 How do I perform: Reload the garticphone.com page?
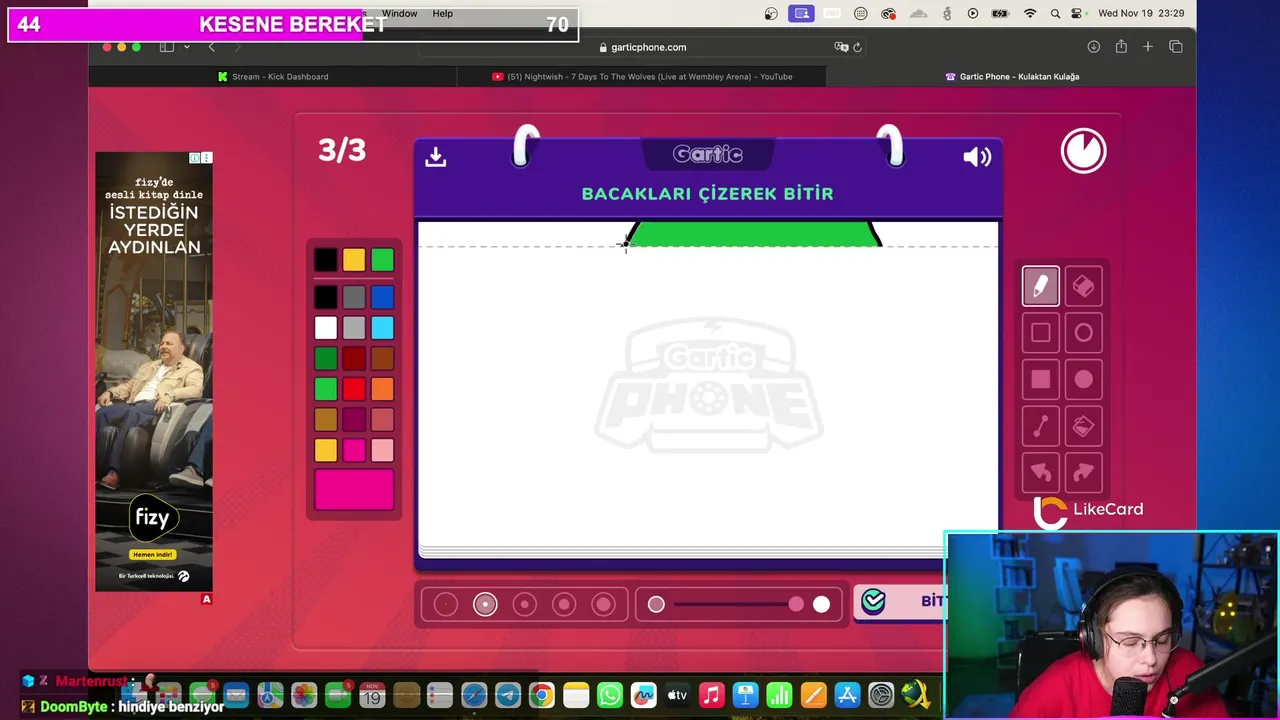tap(857, 47)
